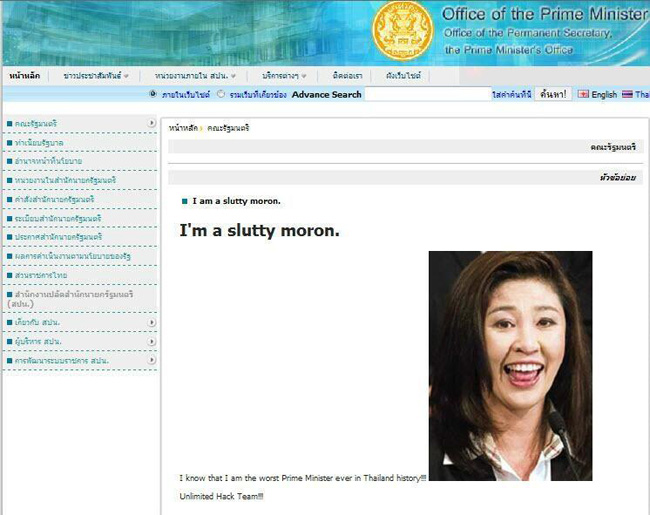This screenshot has width=650, height=515.
Task: Open sidebar link คณะรัฐมนตรี
Action: (36, 124)
